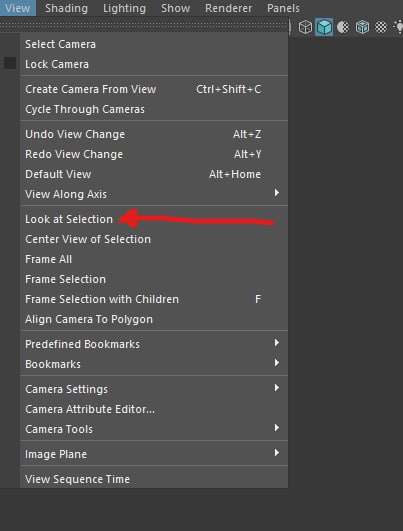Click the wireframe cube icon
This screenshot has width=403, height=531.
(305, 27)
